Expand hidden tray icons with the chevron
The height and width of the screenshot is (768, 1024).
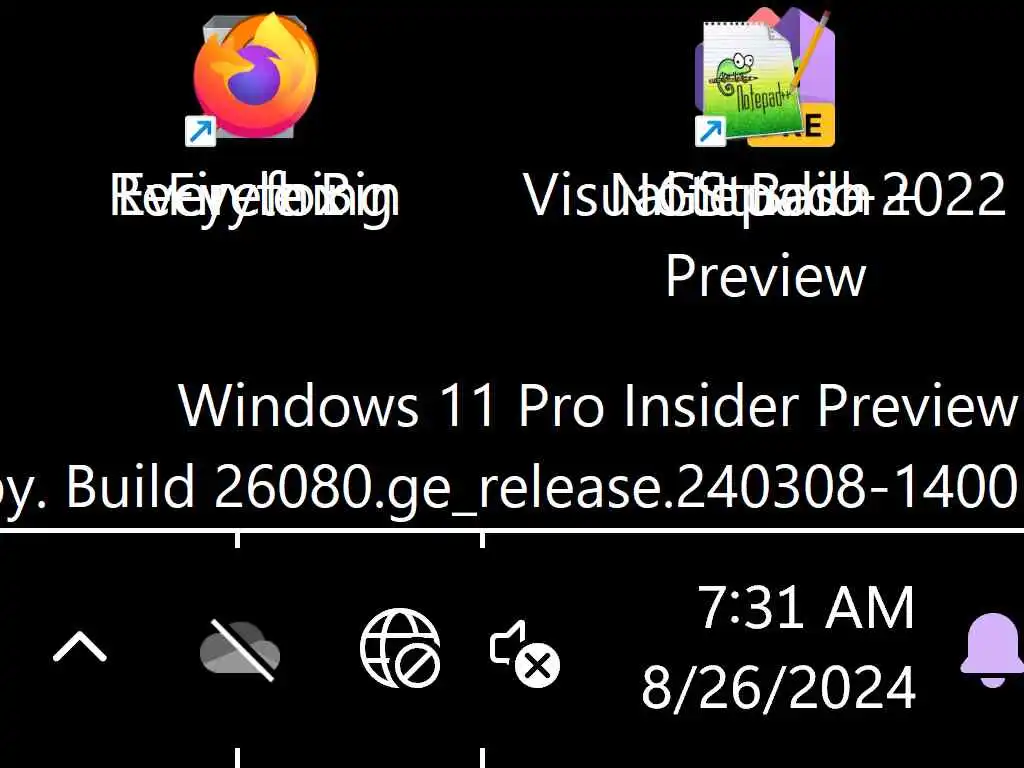tap(80, 647)
